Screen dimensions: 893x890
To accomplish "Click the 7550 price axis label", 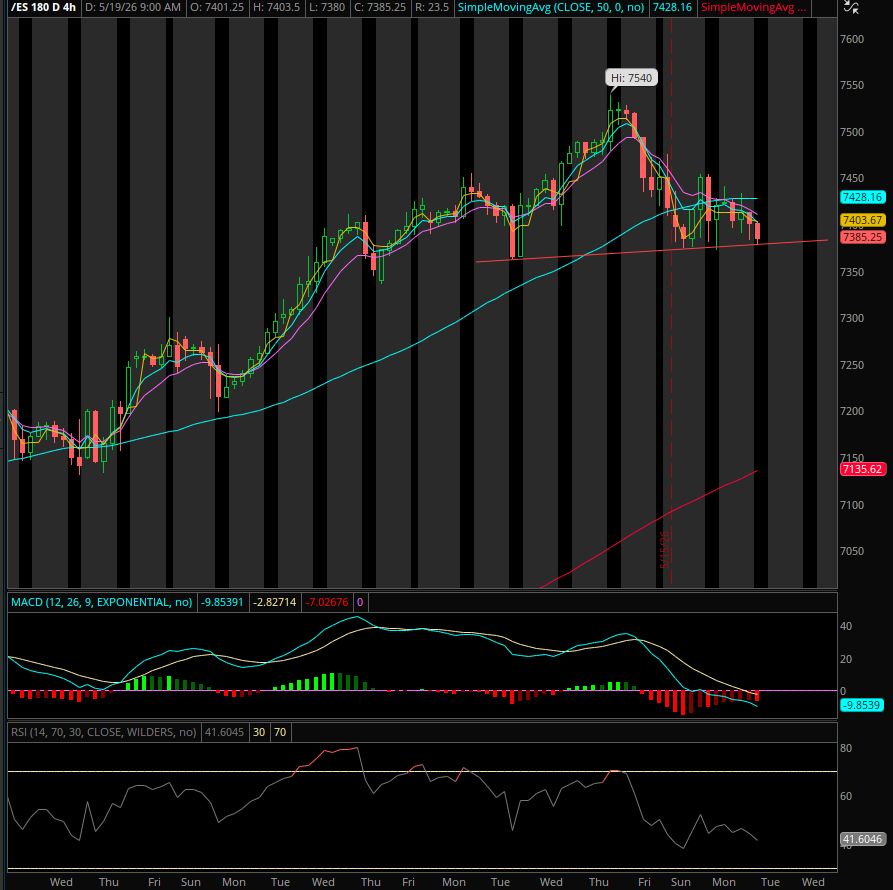I will [x=852, y=85].
